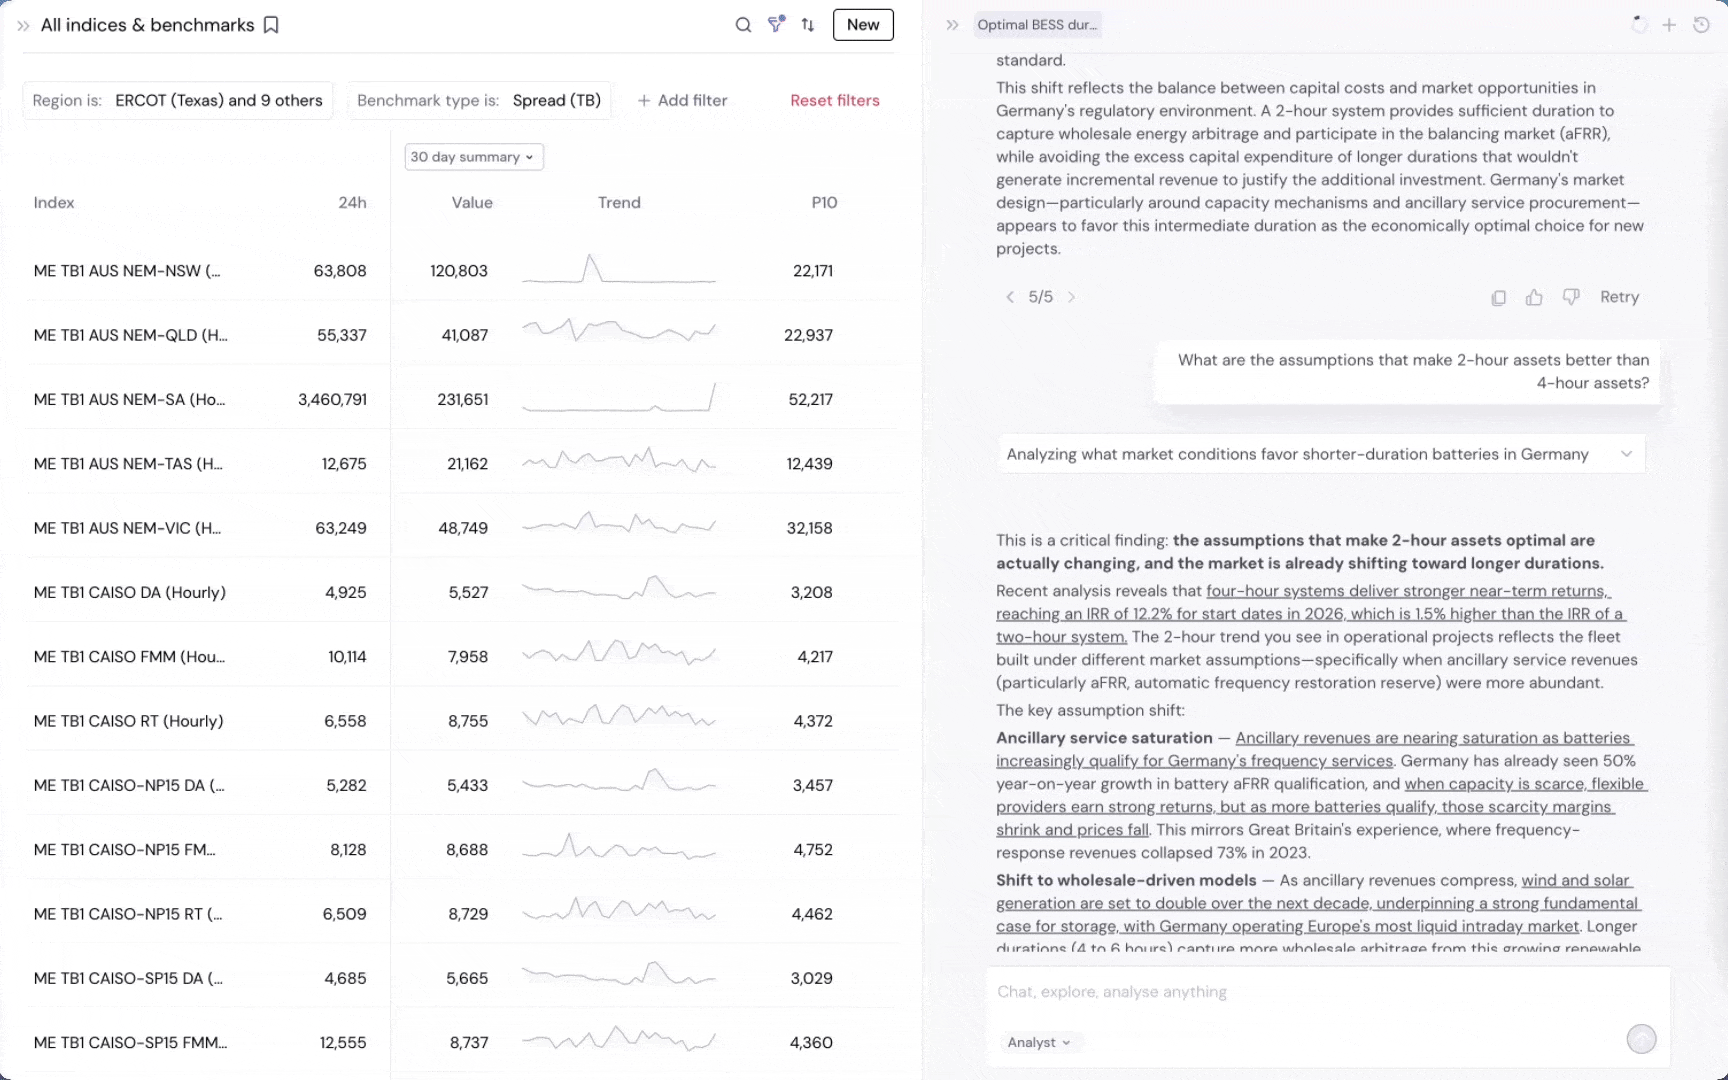Give the response a thumbs up
This screenshot has width=1728, height=1080.
(x=1534, y=297)
